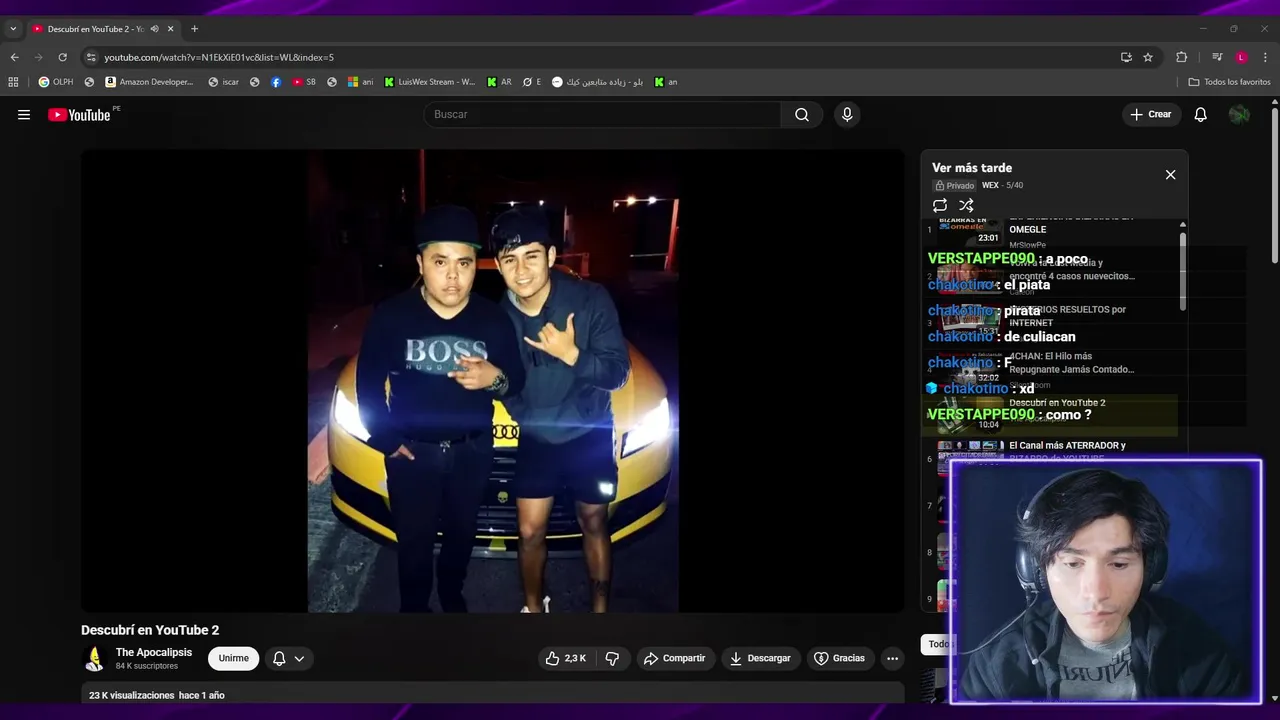1280x720 pixels.
Task: Open the channel avatar of The Apocalipsis
Action: click(x=94, y=658)
